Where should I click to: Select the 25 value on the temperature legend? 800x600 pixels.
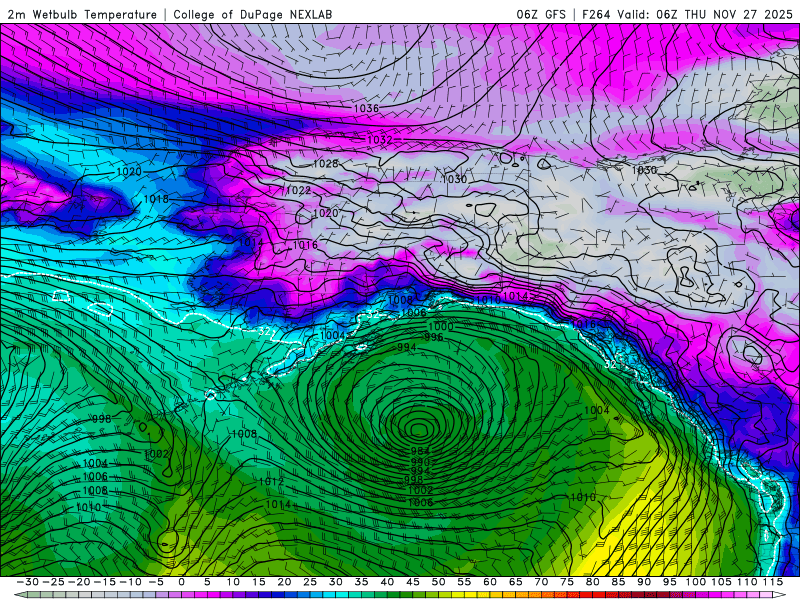(310, 582)
